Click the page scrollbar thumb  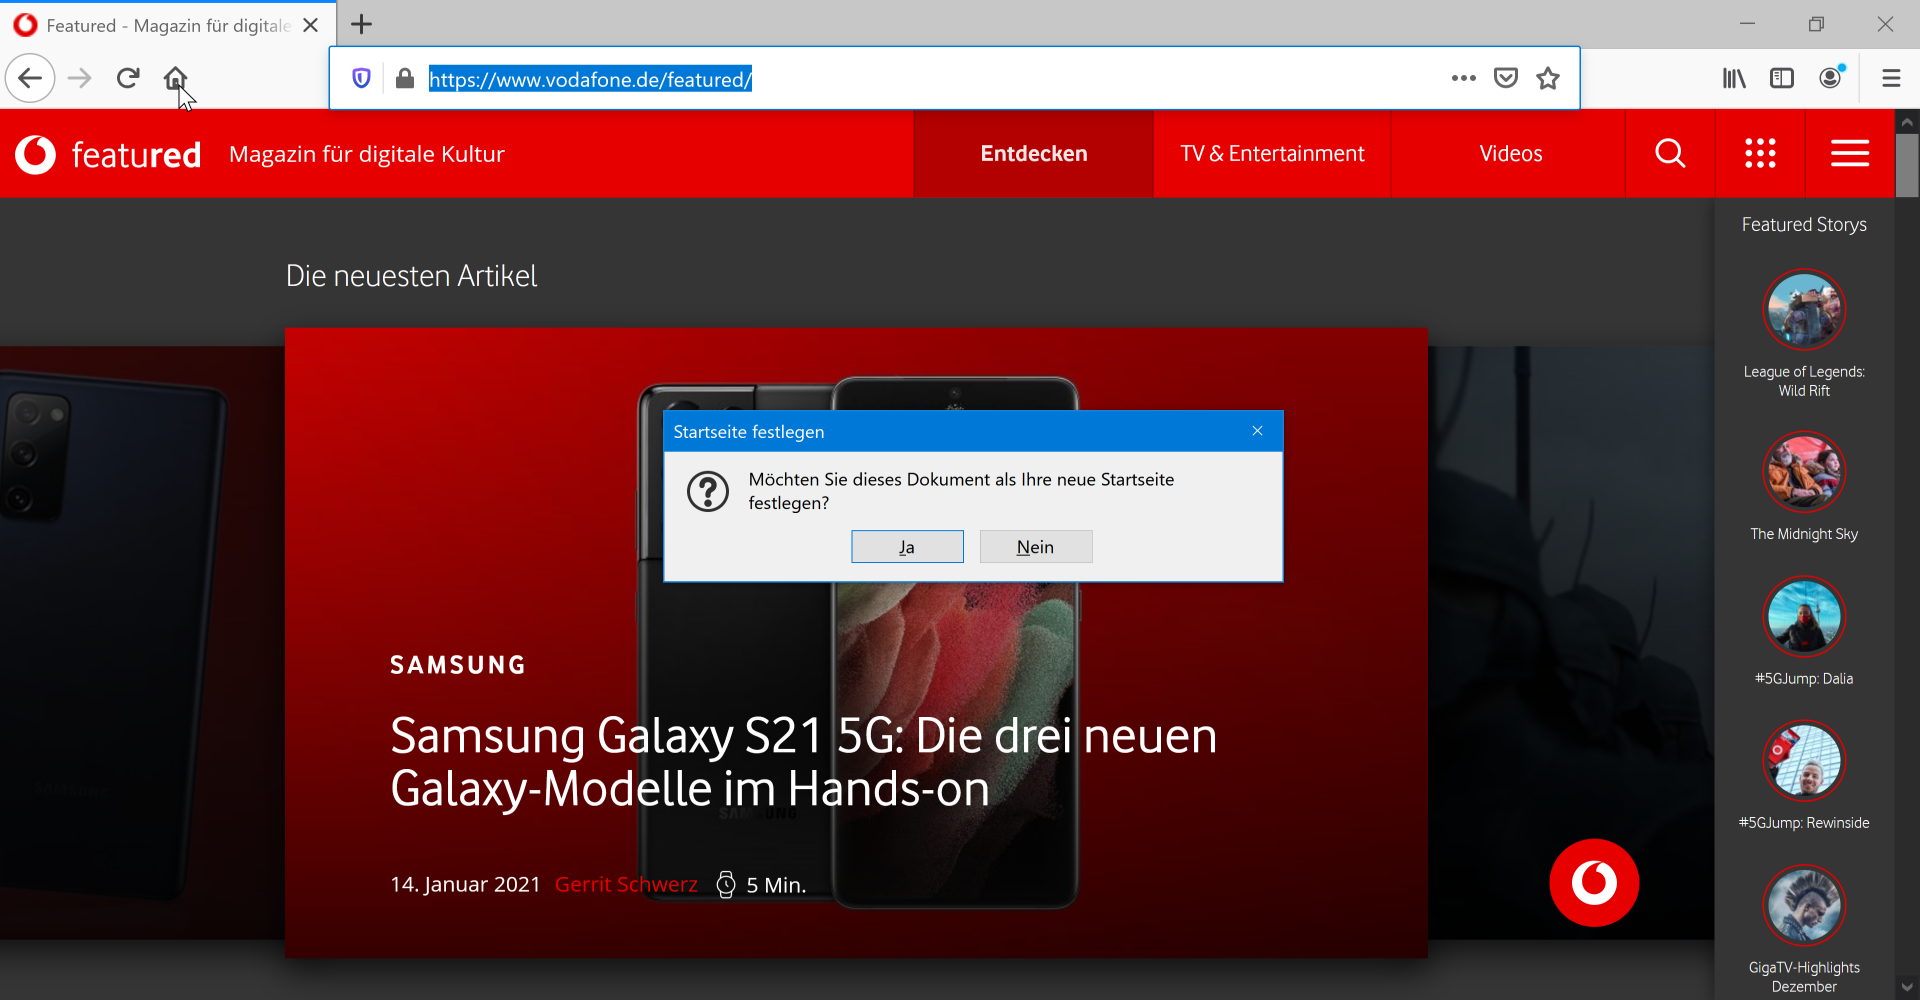1907,166
